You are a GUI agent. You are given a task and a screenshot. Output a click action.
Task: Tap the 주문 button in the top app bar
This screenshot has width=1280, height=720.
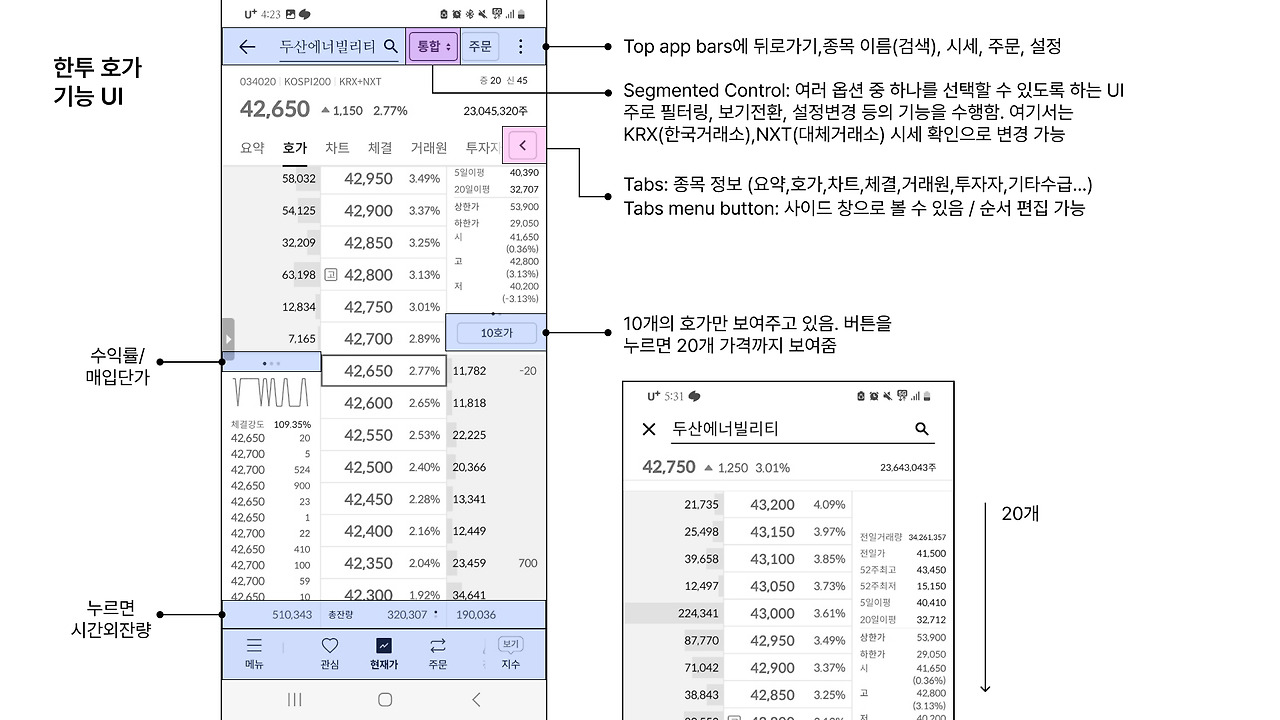click(480, 46)
